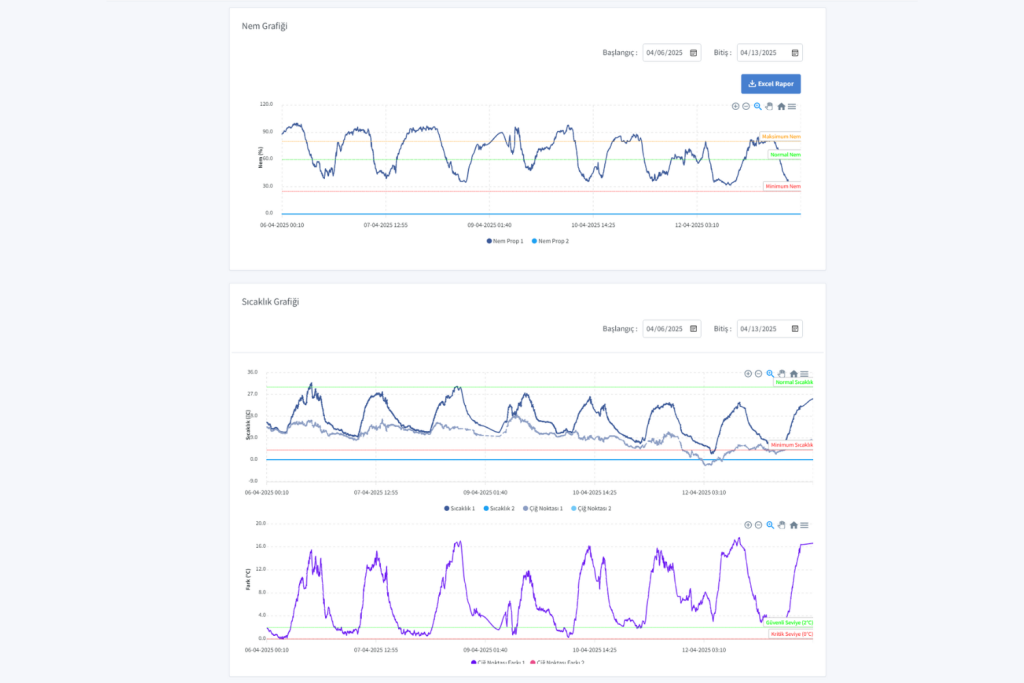Activate panning hand tool on Nem chart
This screenshot has height=683, width=1024.
click(x=769, y=106)
